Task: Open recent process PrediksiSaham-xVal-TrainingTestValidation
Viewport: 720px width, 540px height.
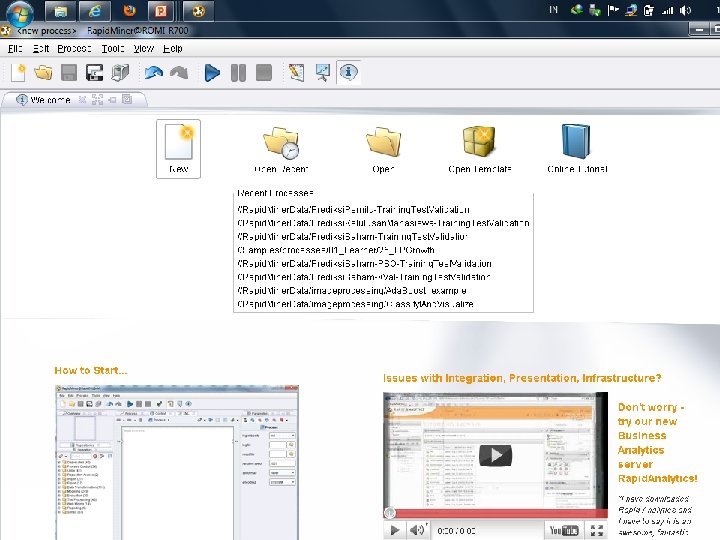Action: [x=364, y=277]
